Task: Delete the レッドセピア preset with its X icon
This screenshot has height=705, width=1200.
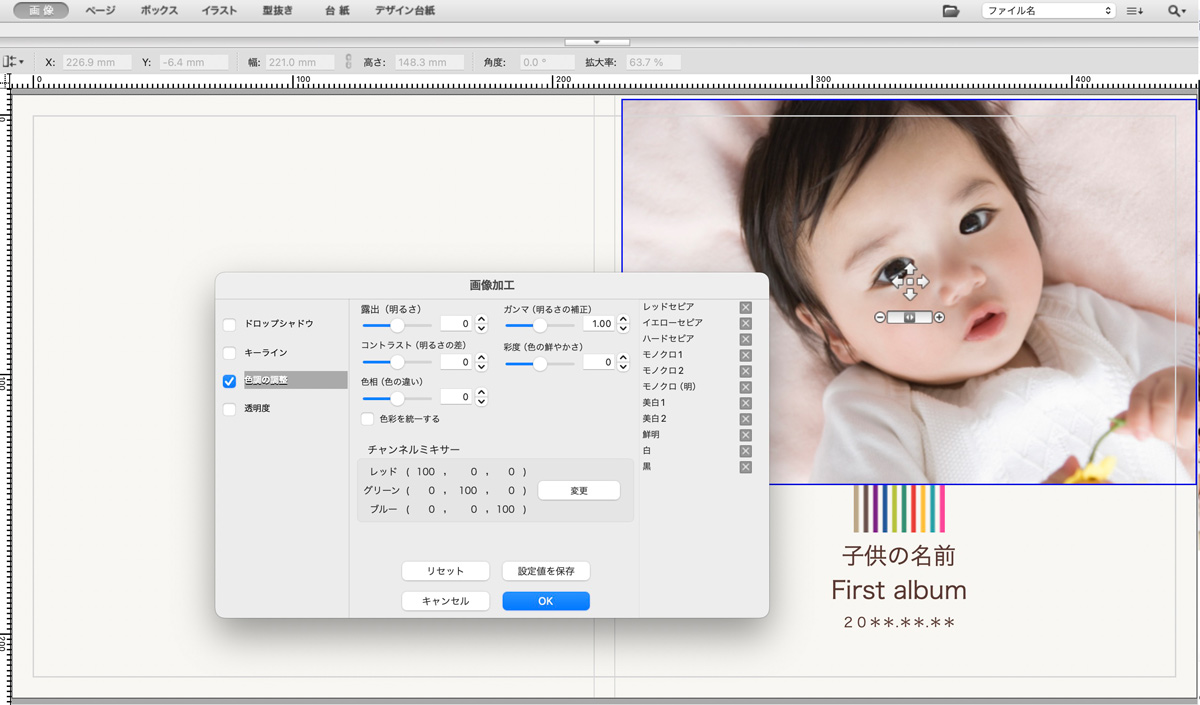Action: [746, 307]
